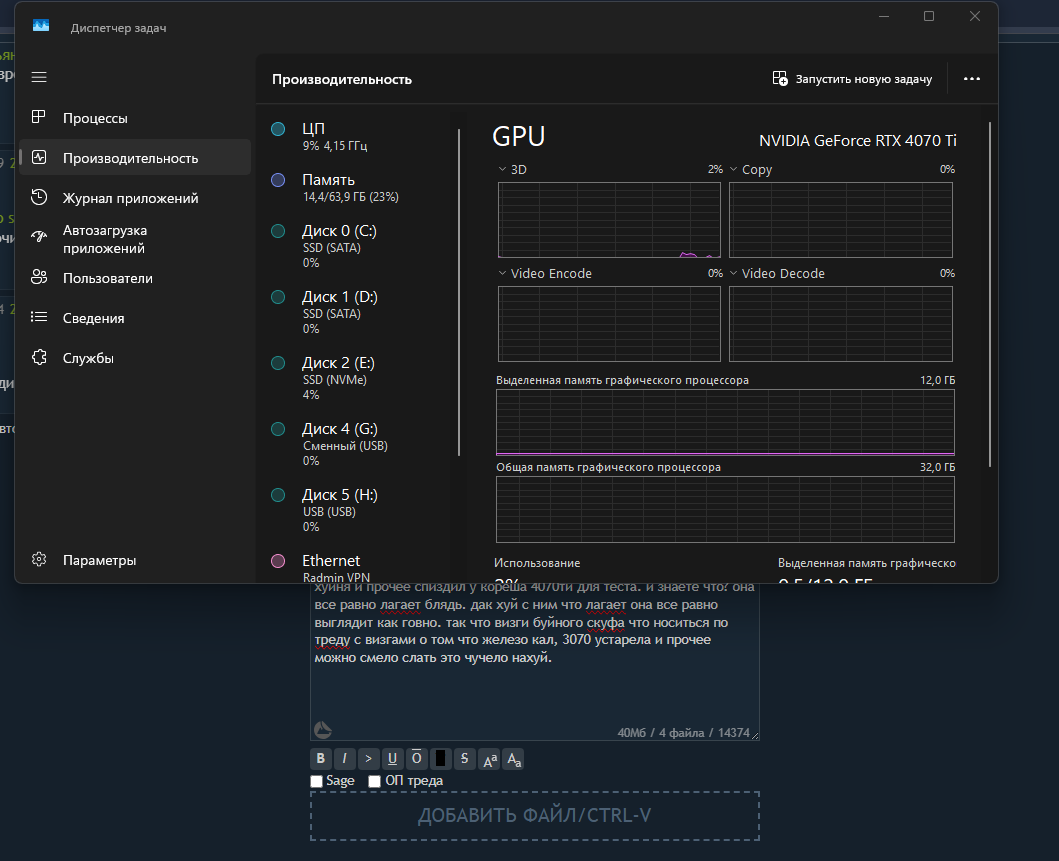Maximize the Task Manager window

coord(929,16)
